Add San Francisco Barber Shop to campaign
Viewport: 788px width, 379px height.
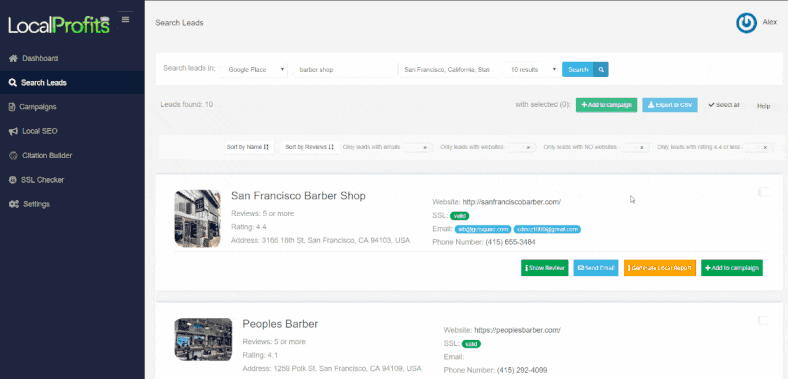[x=732, y=268]
